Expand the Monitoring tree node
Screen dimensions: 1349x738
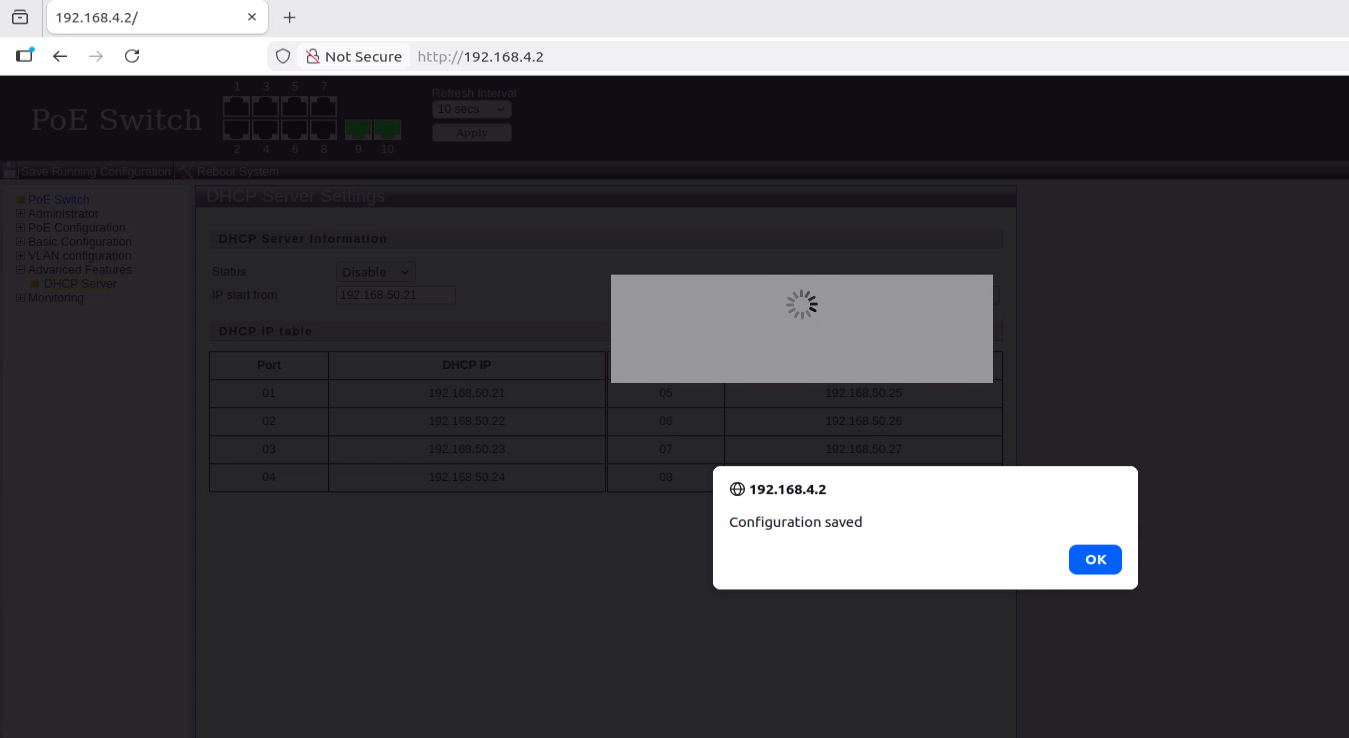tap(20, 298)
